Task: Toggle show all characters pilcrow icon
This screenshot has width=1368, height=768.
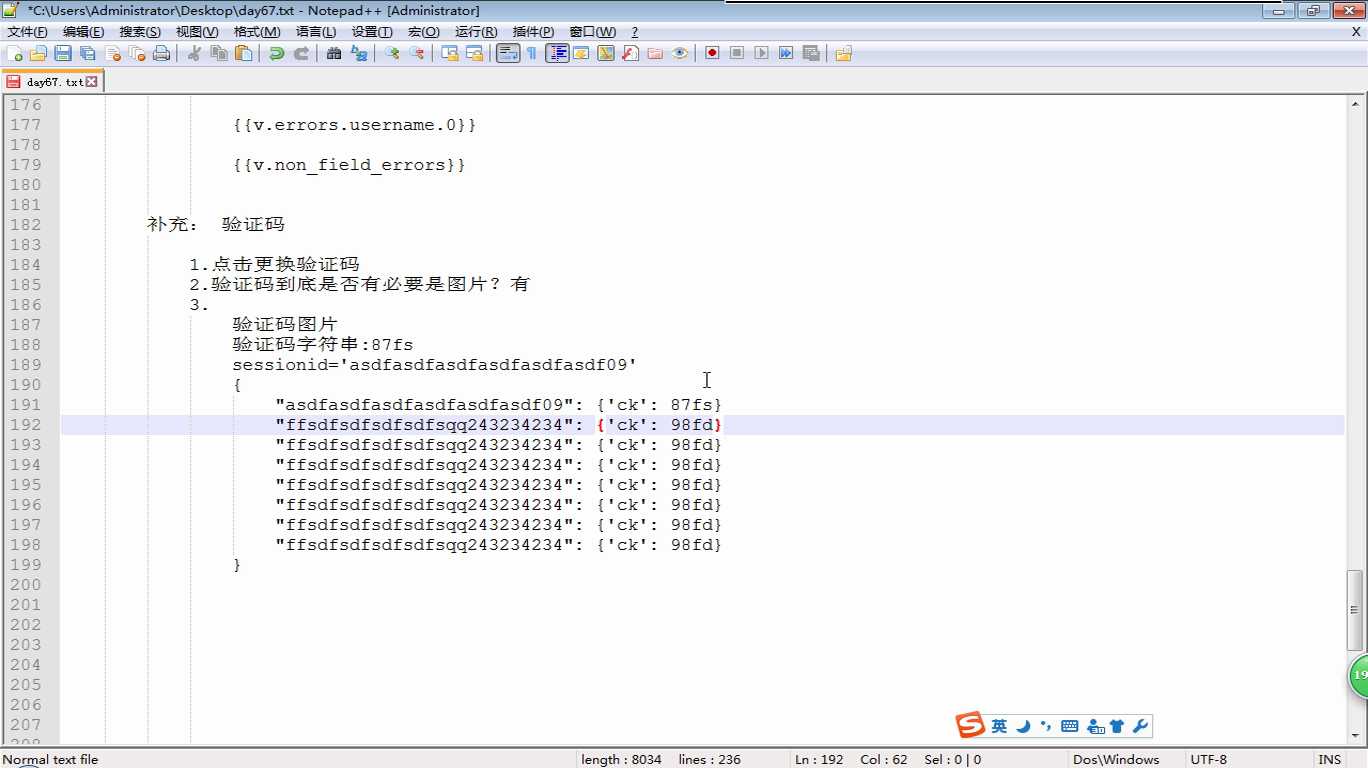Action: (x=532, y=54)
